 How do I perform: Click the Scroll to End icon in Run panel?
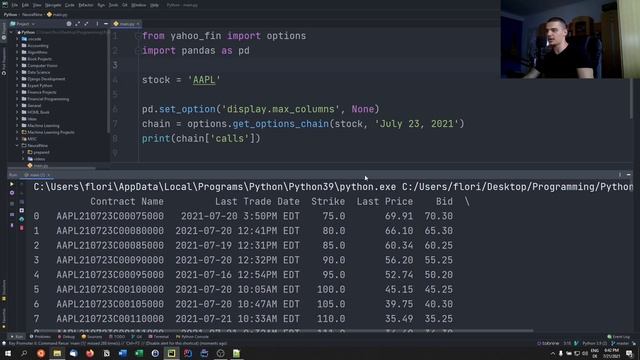tap(22, 210)
